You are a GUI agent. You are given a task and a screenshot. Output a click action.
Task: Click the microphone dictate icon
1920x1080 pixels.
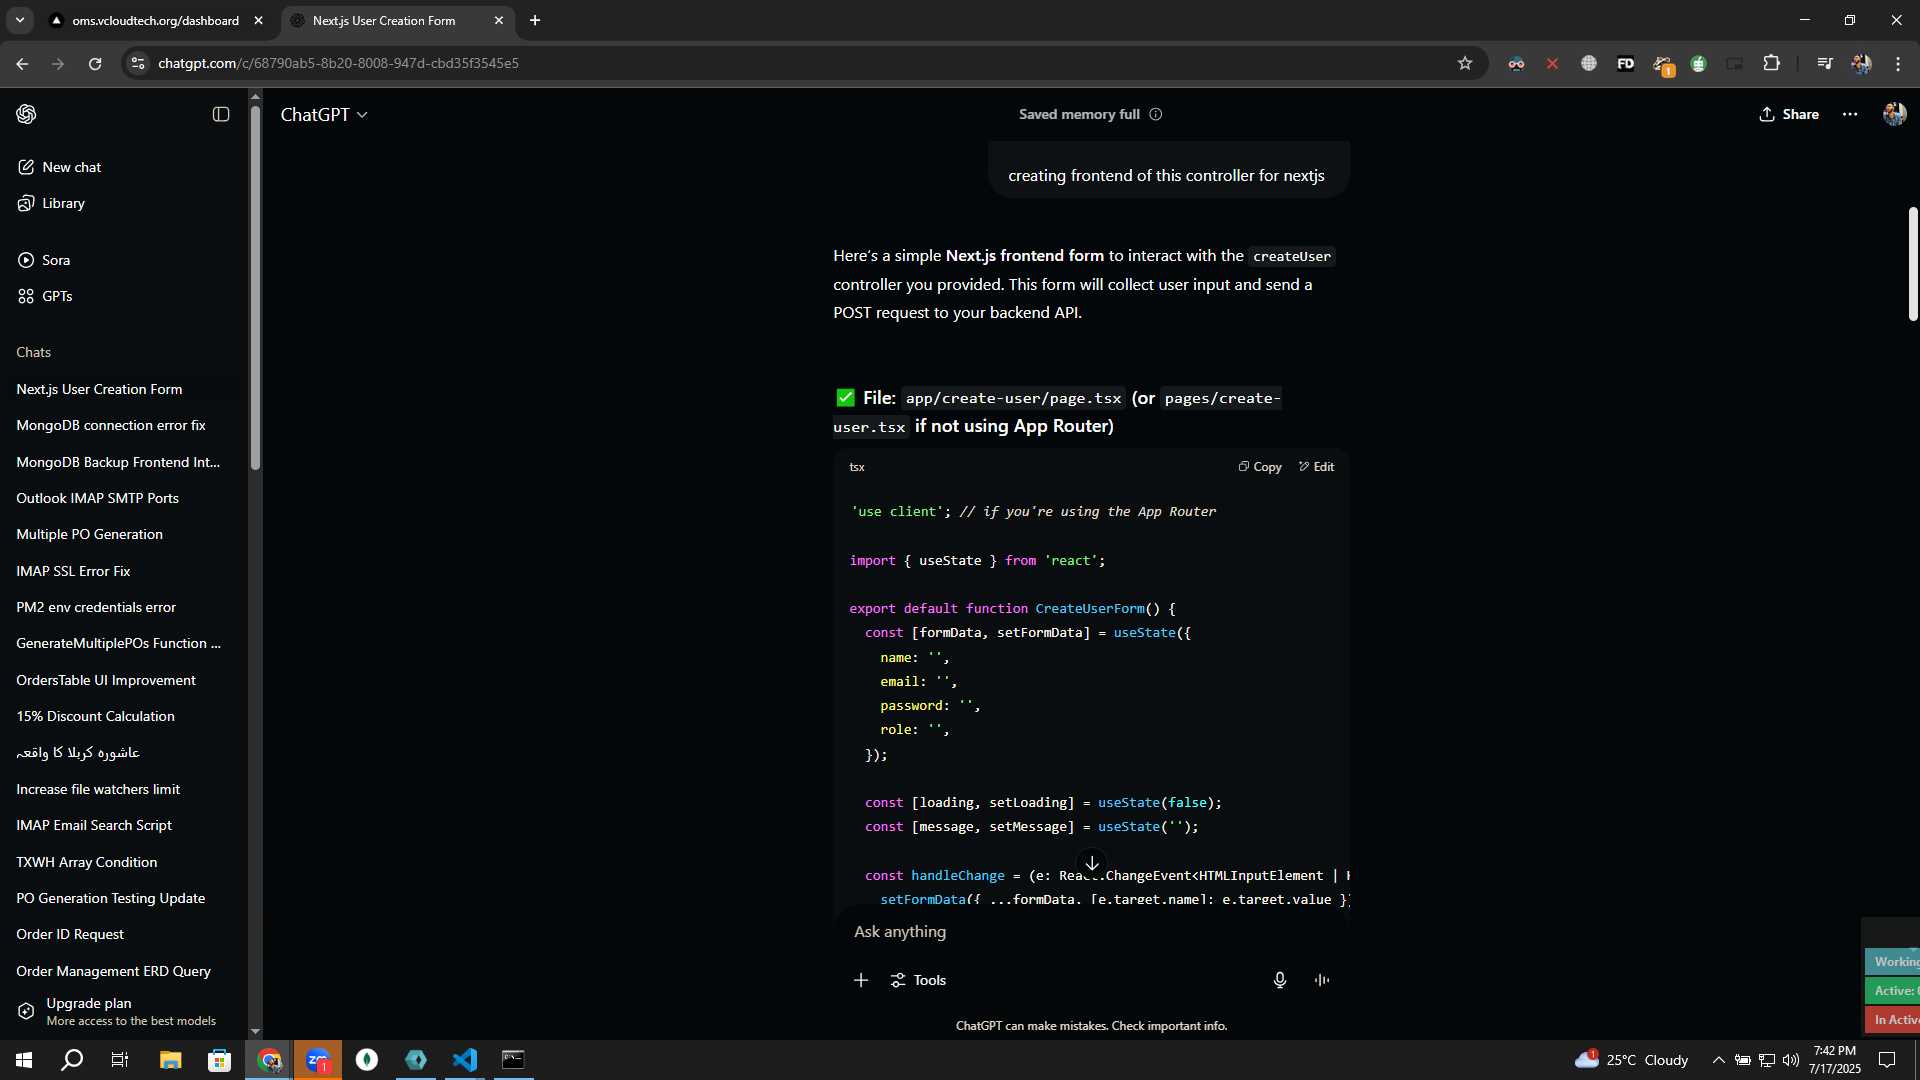point(1280,980)
